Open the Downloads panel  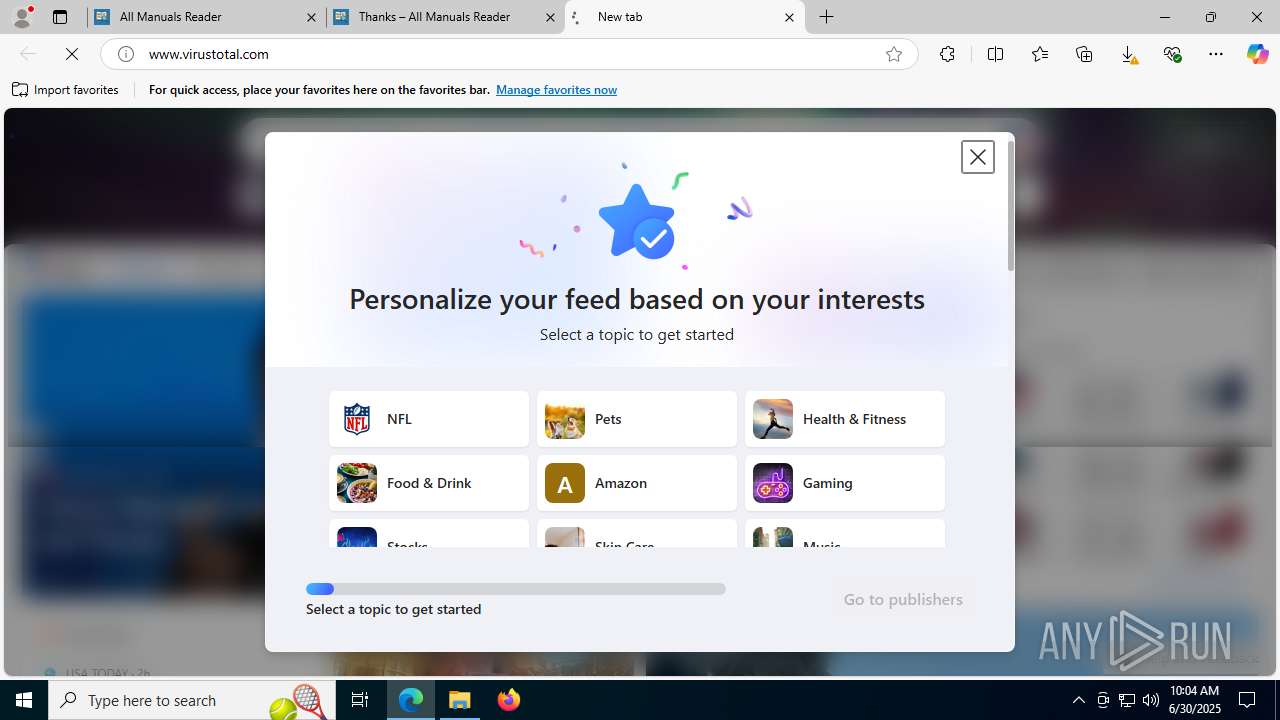1128,54
